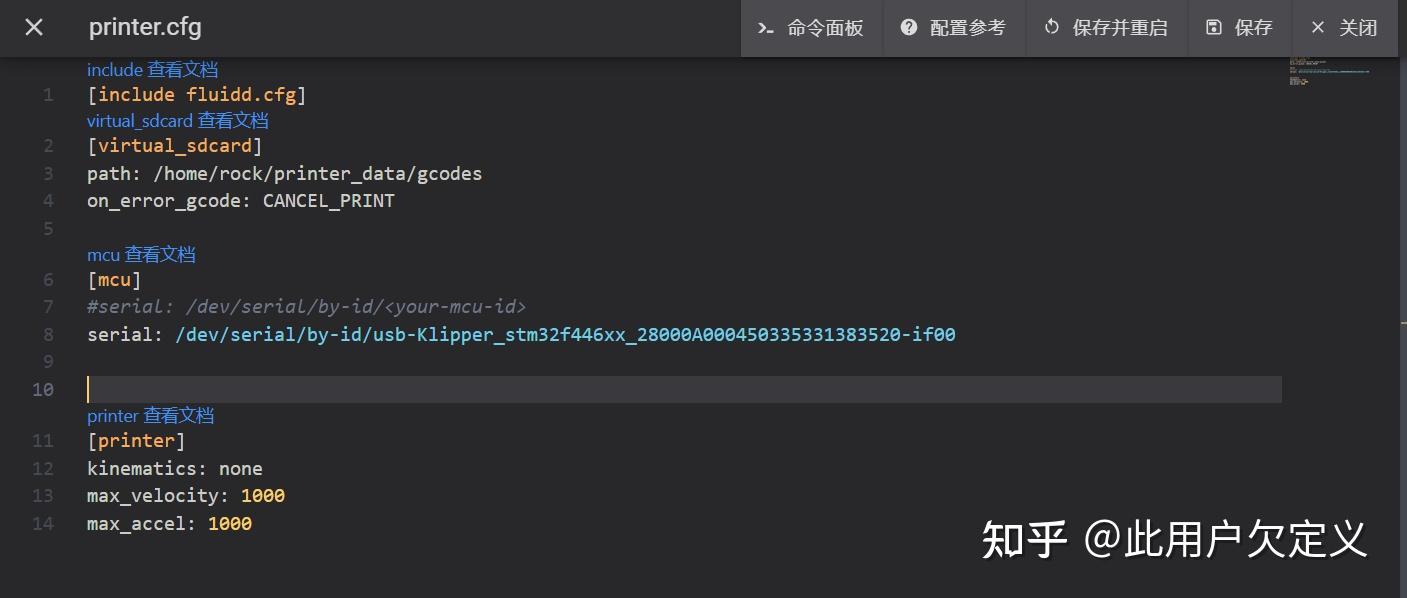Open docs for the virtual_sdcard section
The height and width of the screenshot is (598, 1407).
(233, 120)
